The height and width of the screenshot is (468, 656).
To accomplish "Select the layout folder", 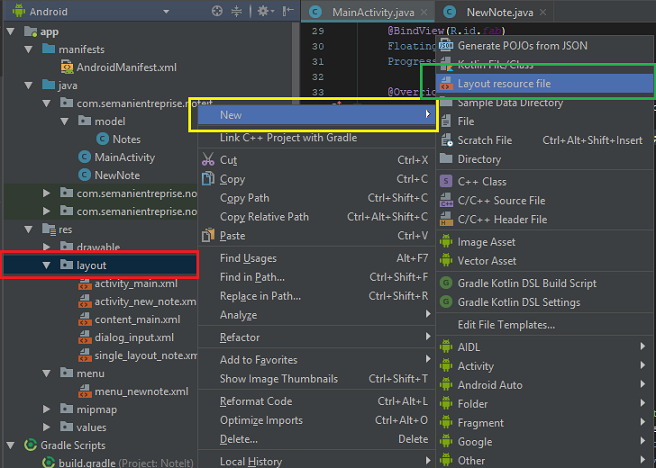I will click(x=100, y=265).
